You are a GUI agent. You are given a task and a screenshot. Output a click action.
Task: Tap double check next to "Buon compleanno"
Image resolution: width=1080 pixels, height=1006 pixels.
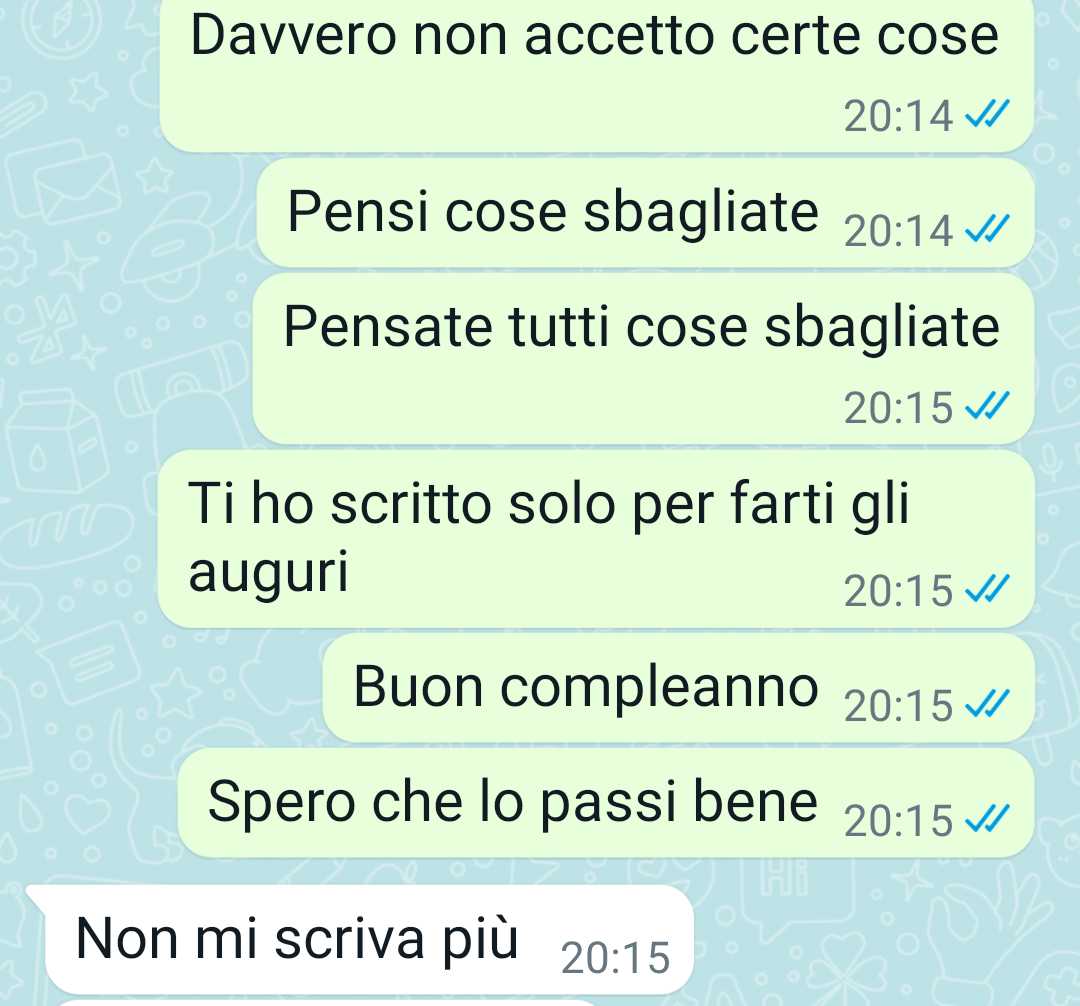[987, 704]
